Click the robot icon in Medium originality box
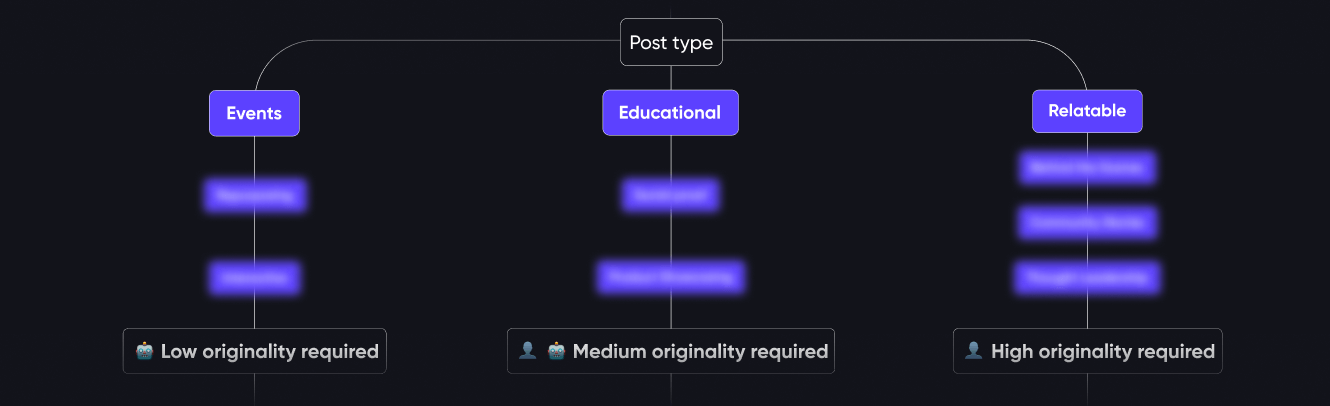 557,351
